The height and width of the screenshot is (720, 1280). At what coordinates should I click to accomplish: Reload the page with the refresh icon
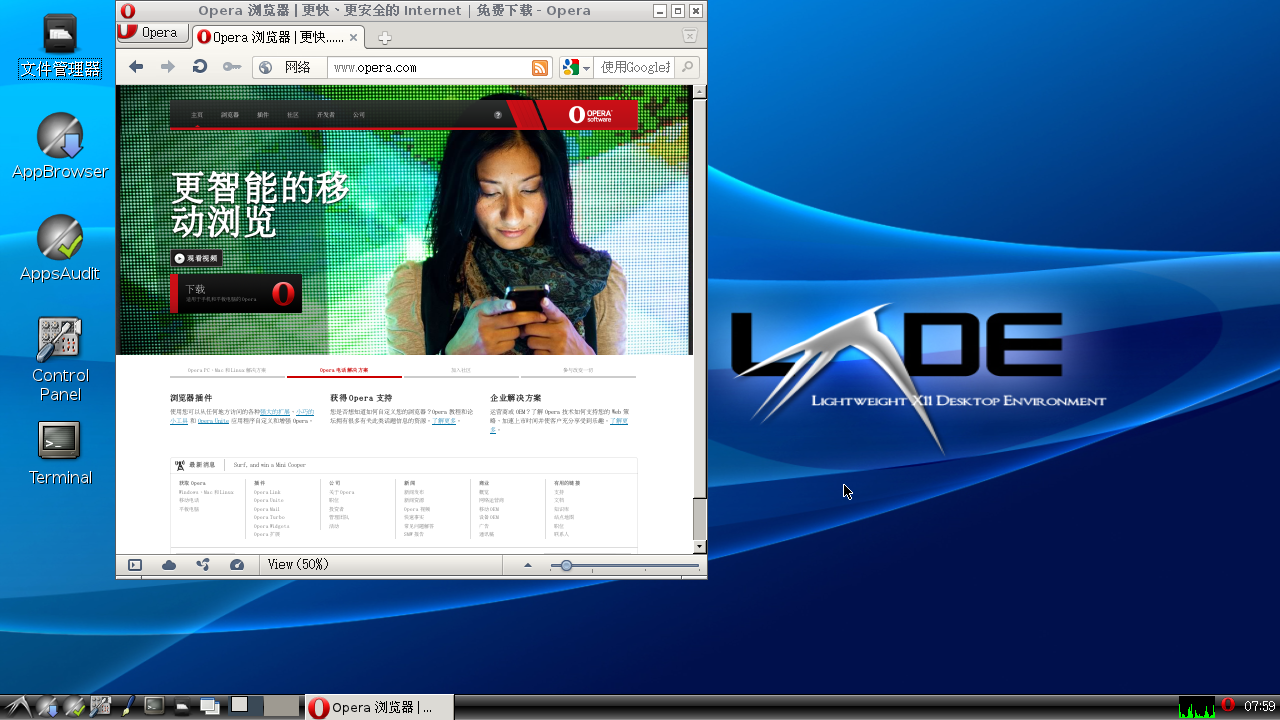pyautogui.click(x=200, y=67)
